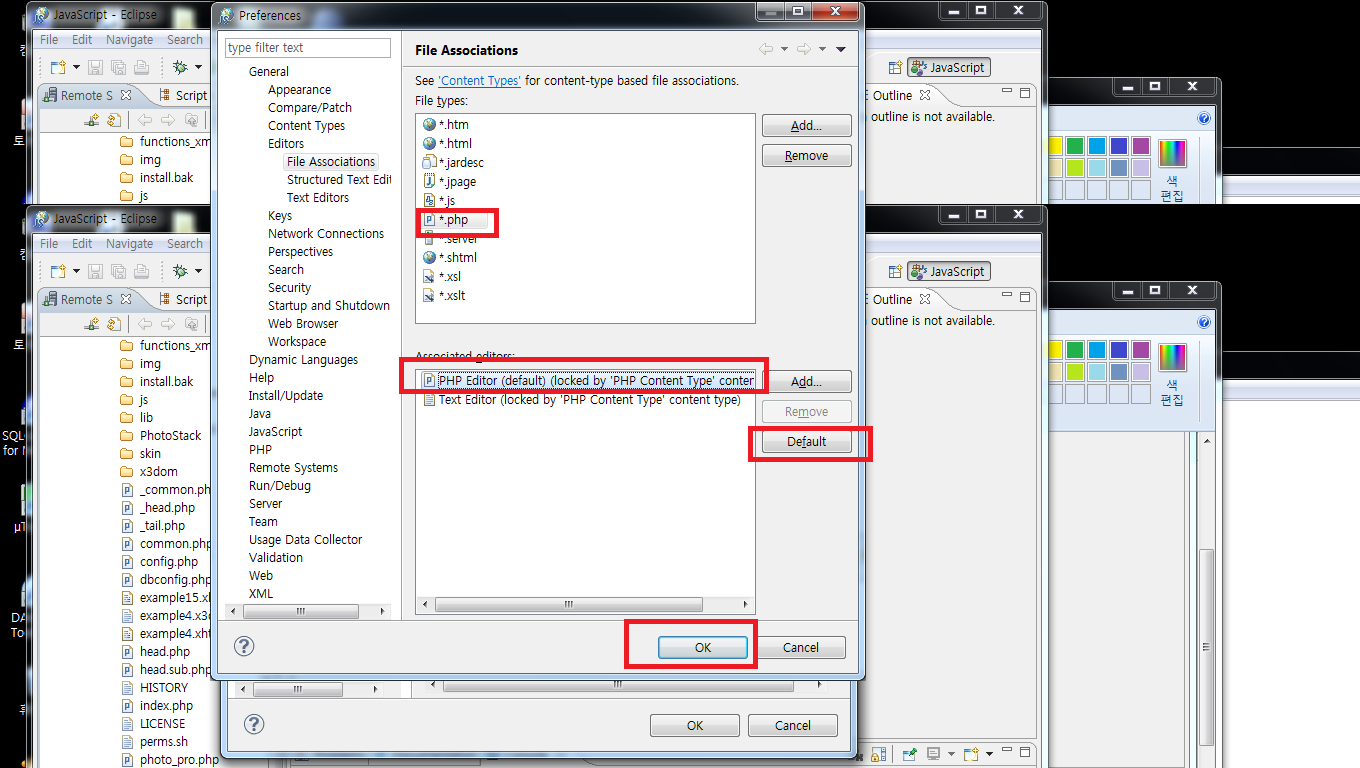Screen dimensions: 1360x768
Task: Select File Associations tree item
Action: click(331, 162)
